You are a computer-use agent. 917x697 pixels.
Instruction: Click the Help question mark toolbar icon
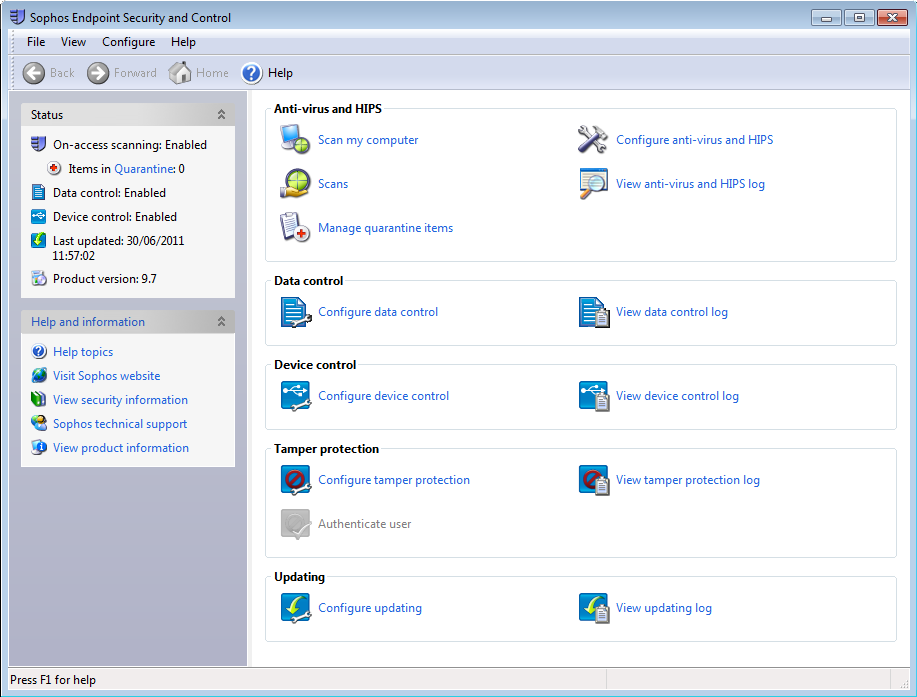tap(251, 73)
